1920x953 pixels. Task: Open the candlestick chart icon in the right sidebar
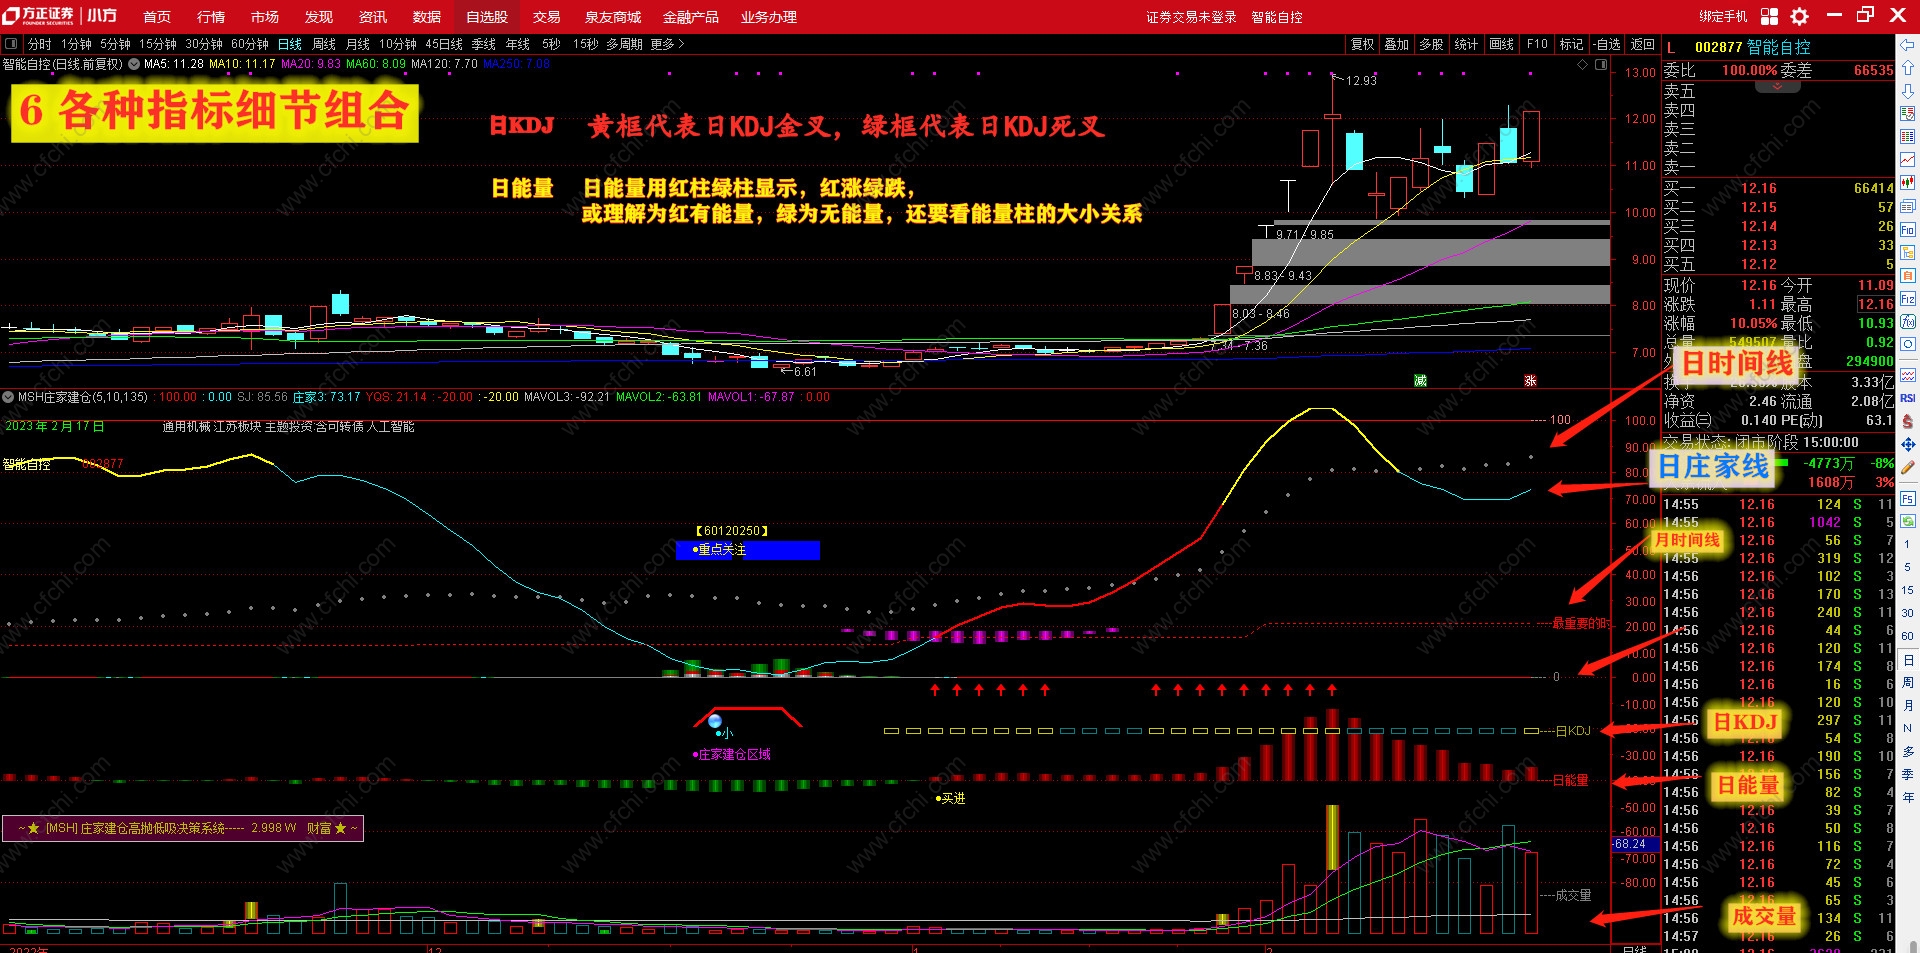point(1908,182)
